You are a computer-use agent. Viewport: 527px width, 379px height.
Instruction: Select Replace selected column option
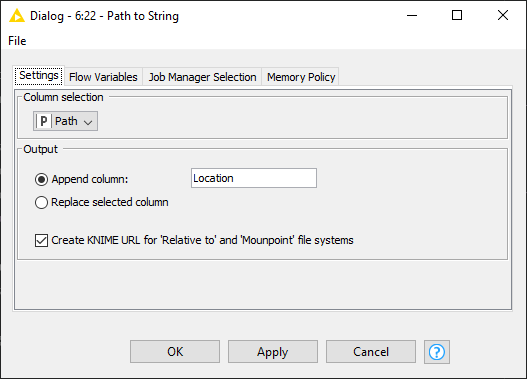(41, 203)
